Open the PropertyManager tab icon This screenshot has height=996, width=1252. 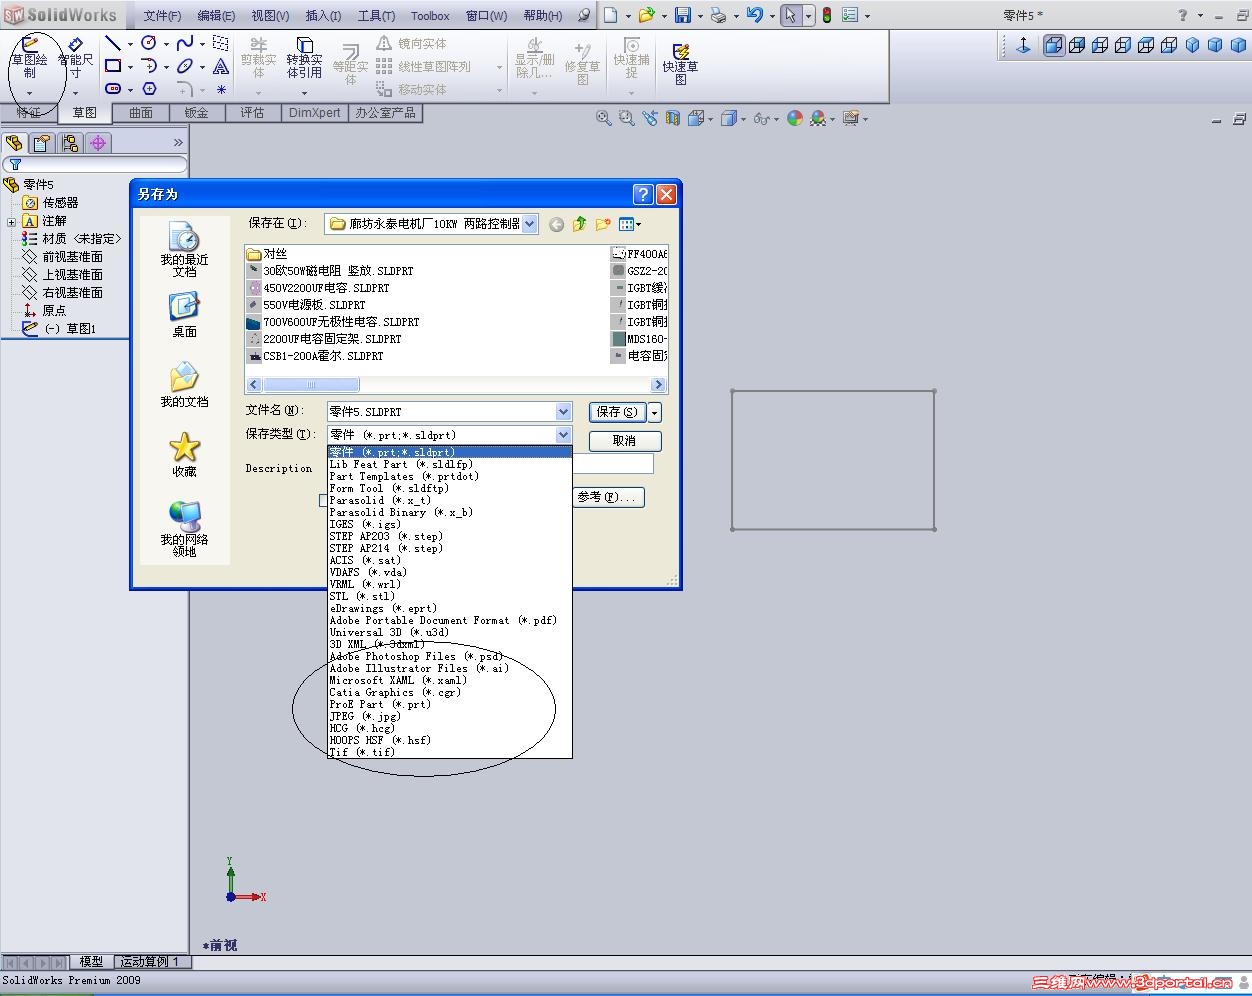coord(41,143)
